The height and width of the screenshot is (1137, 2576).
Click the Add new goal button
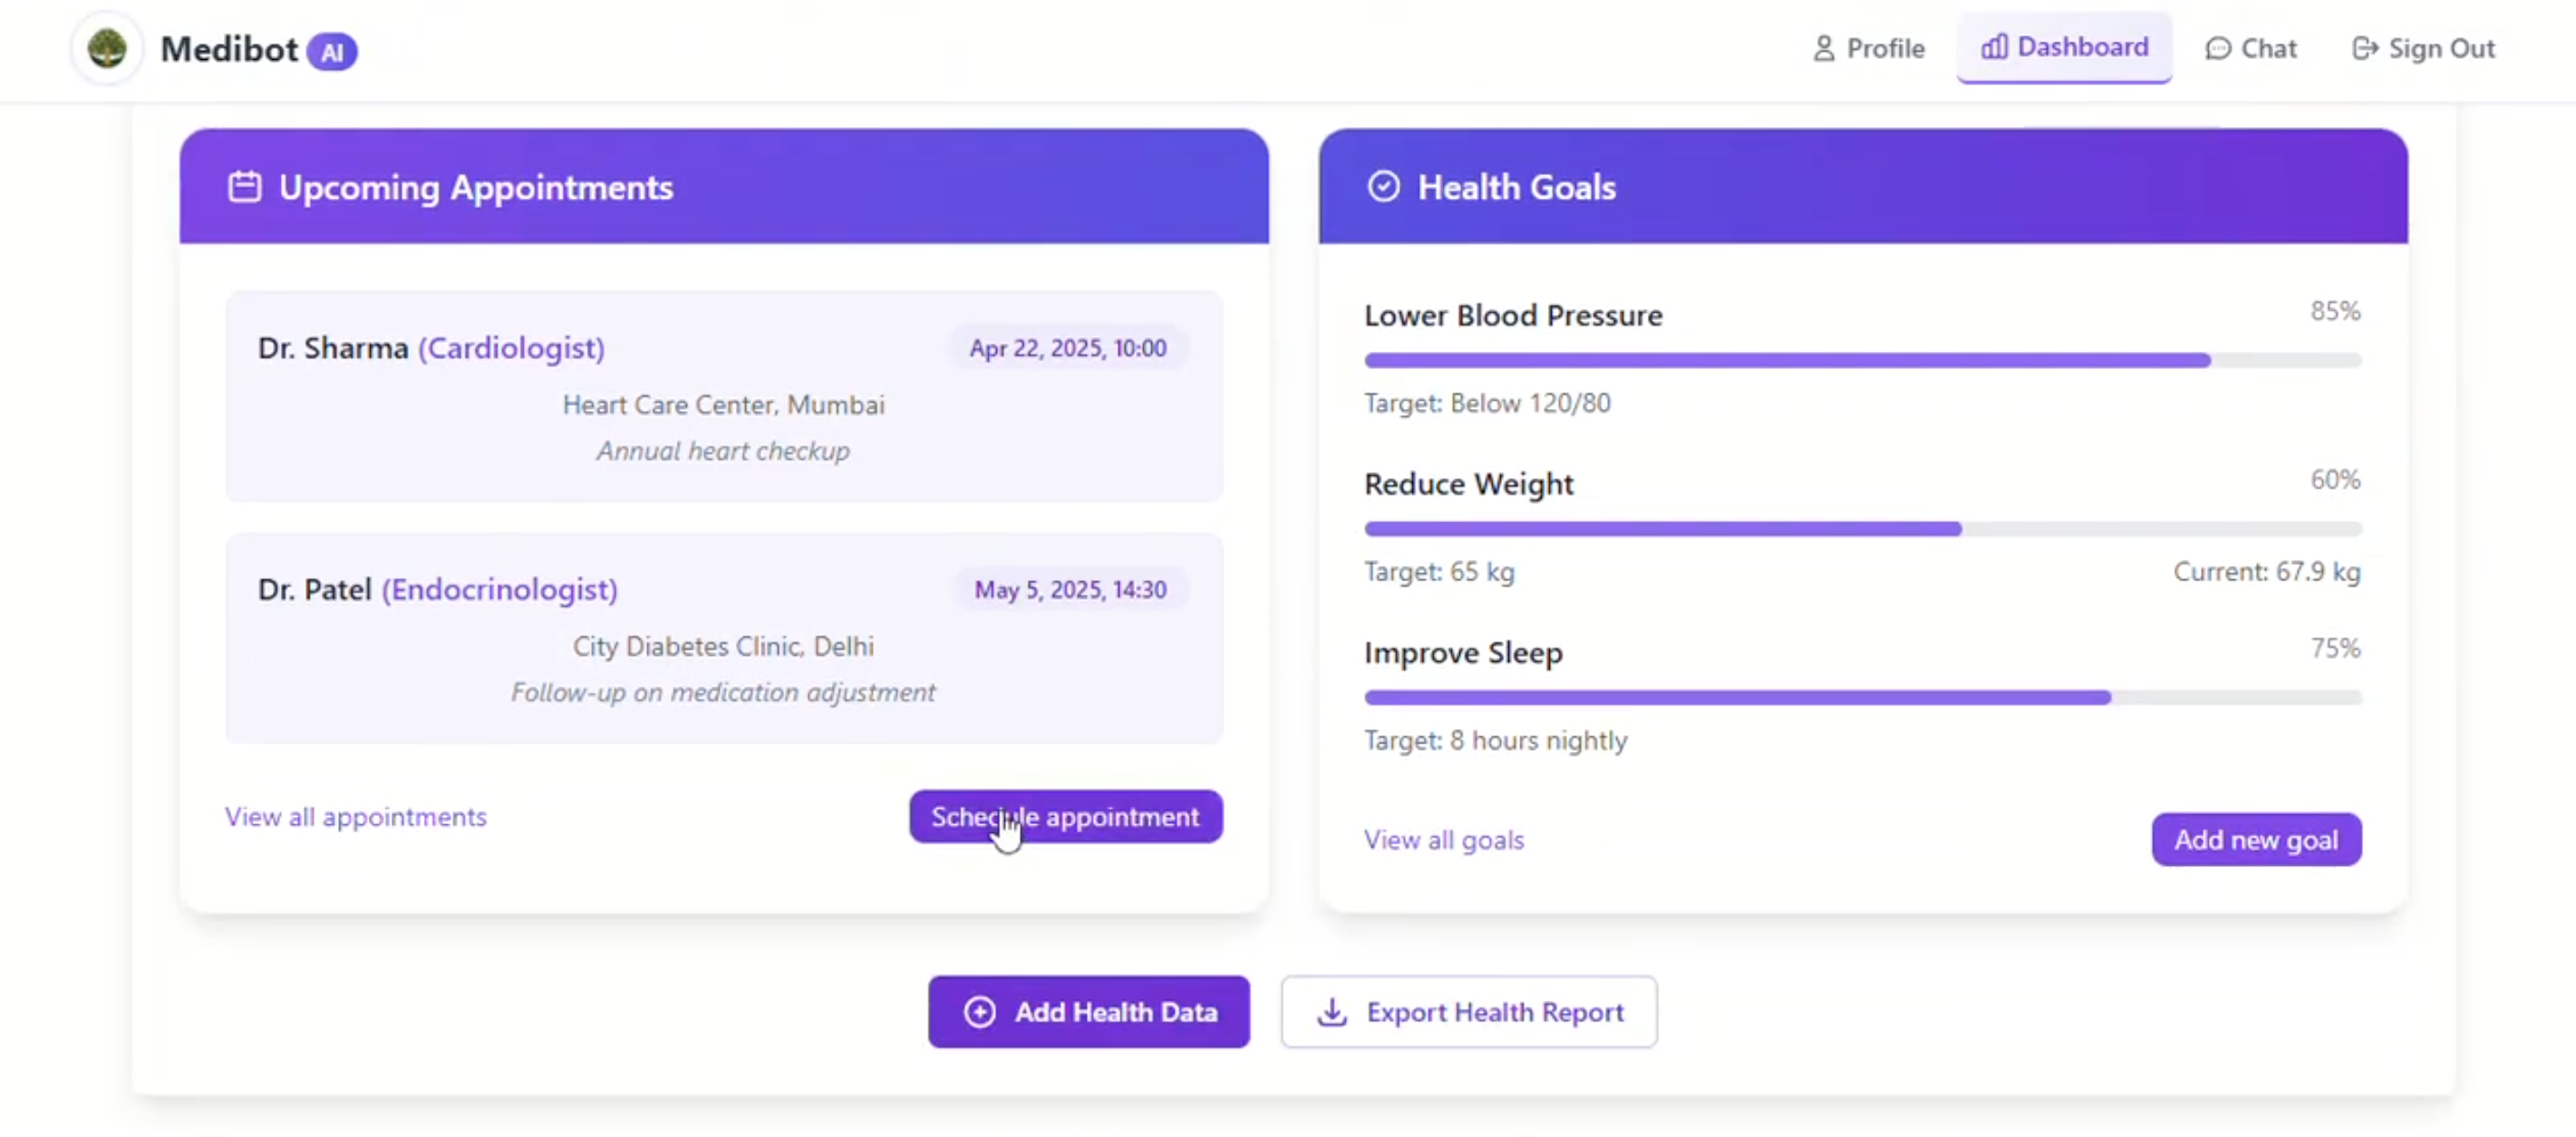2256,839
